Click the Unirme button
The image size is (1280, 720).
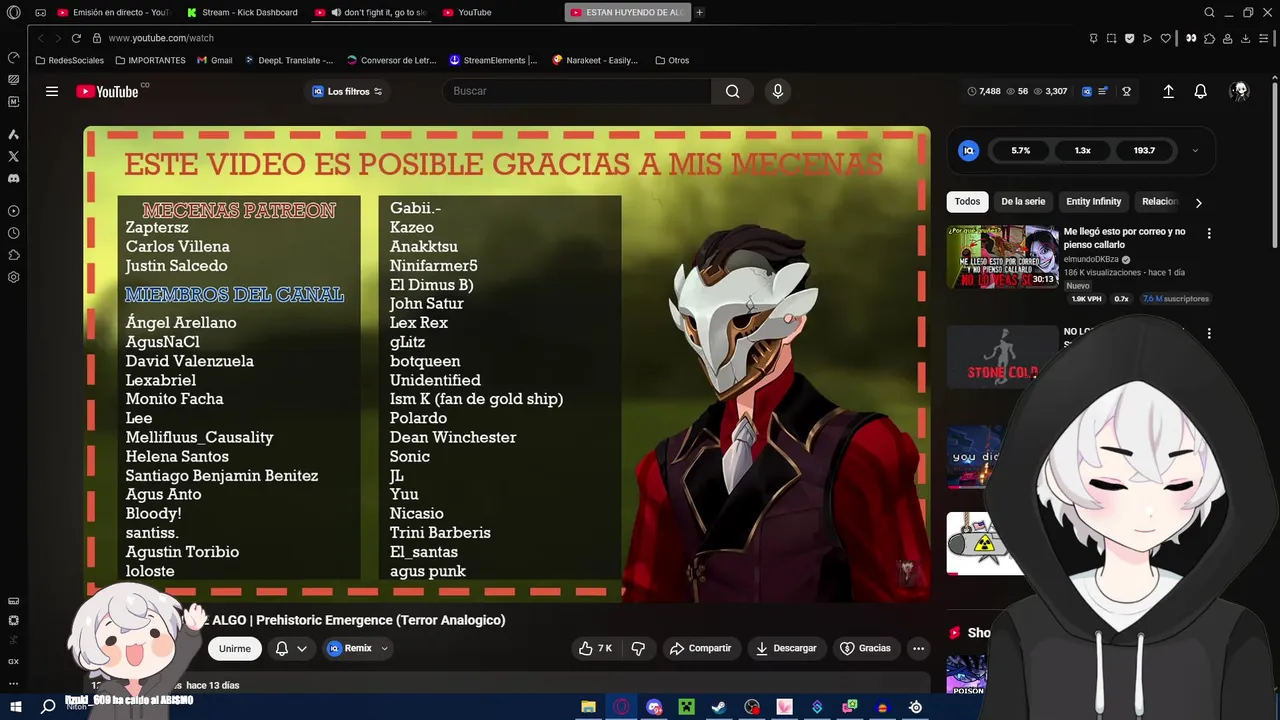tap(235, 648)
